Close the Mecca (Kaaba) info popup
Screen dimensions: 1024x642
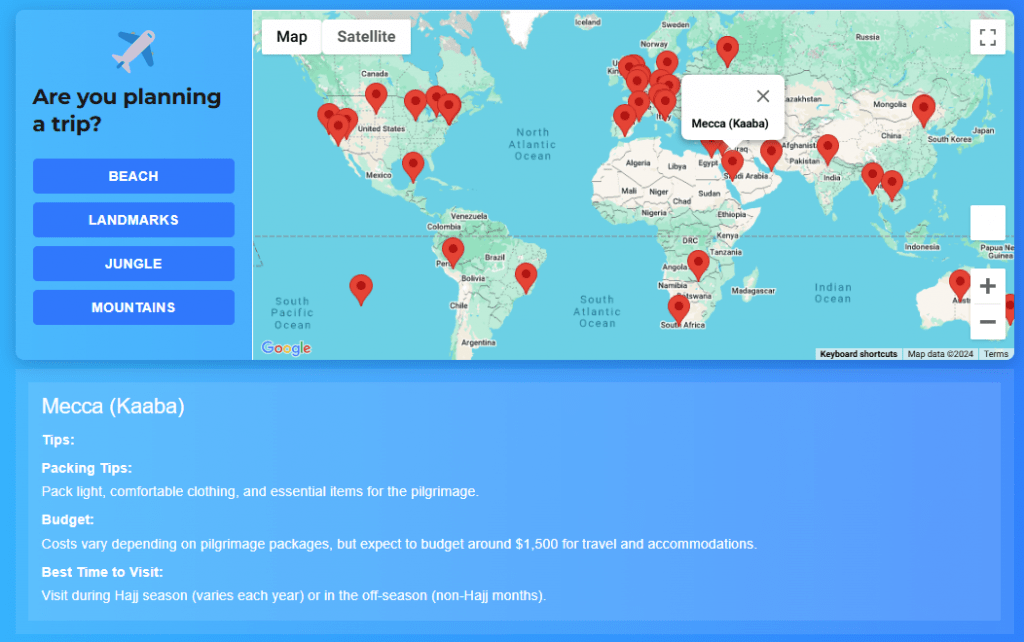pos(763,96)
